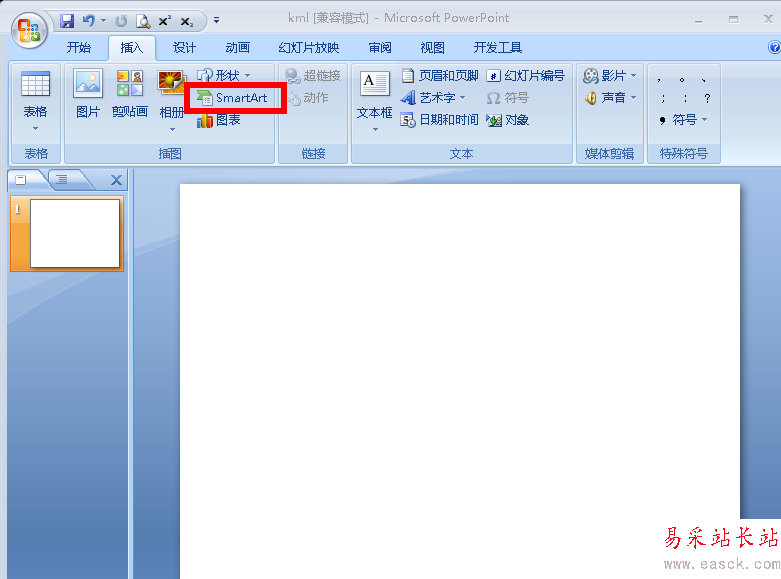Click the redo/repeat icon
This screenshot has width=781, height=579.
point(121,21)
